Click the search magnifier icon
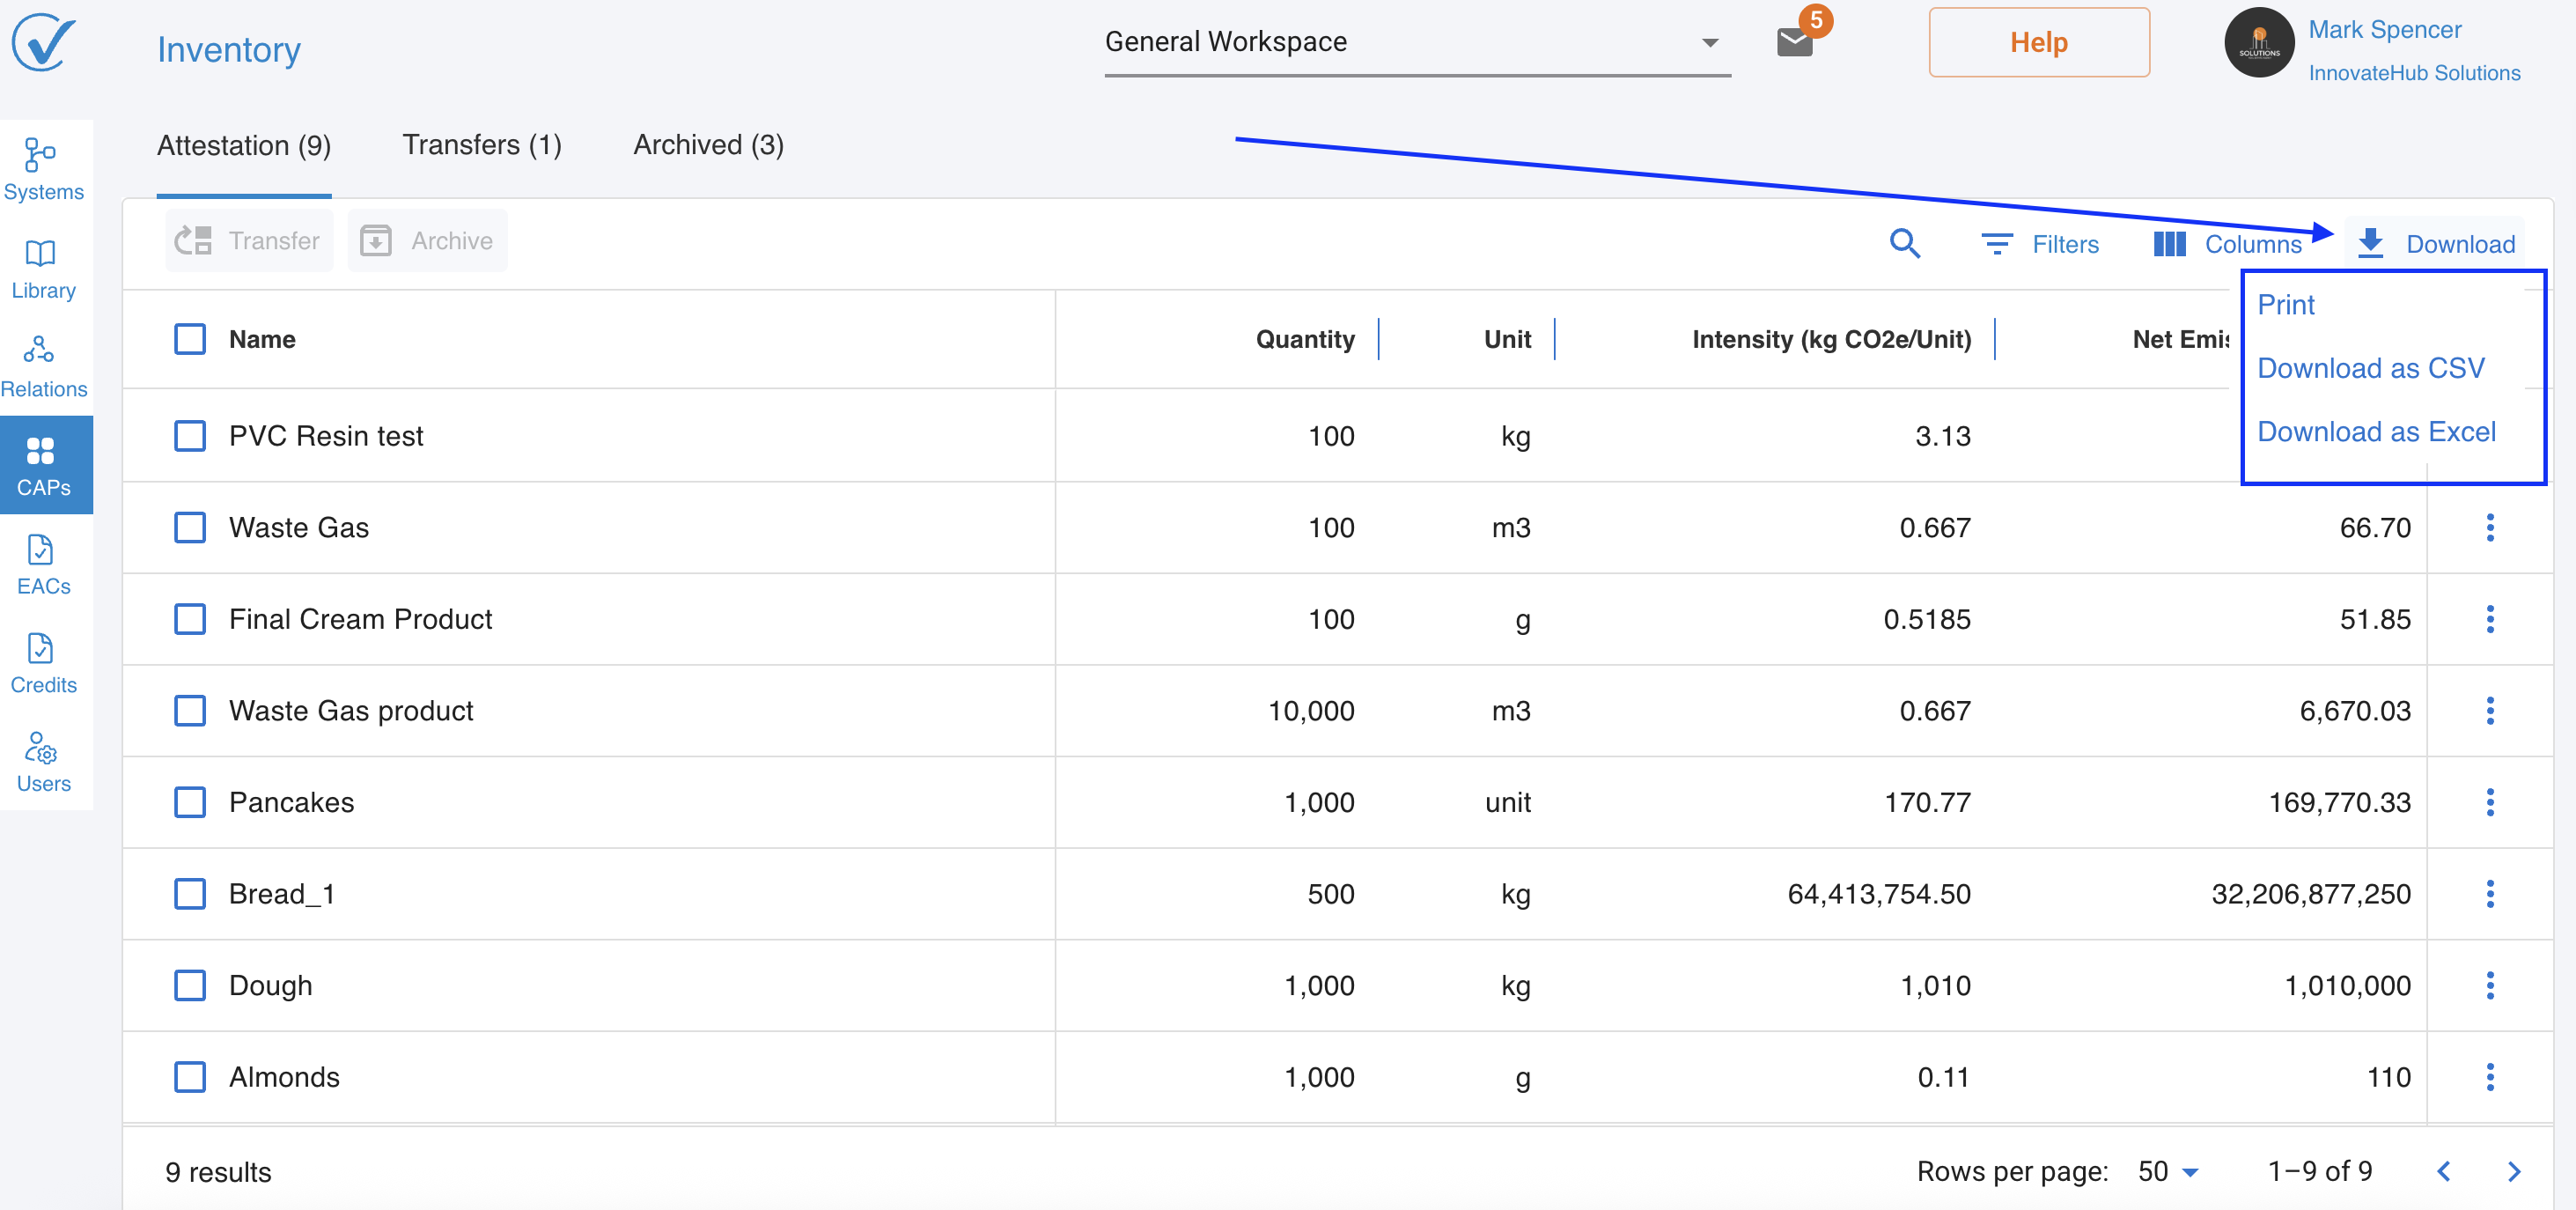Viewport: 2576px width, 1210px height. 1904,243
